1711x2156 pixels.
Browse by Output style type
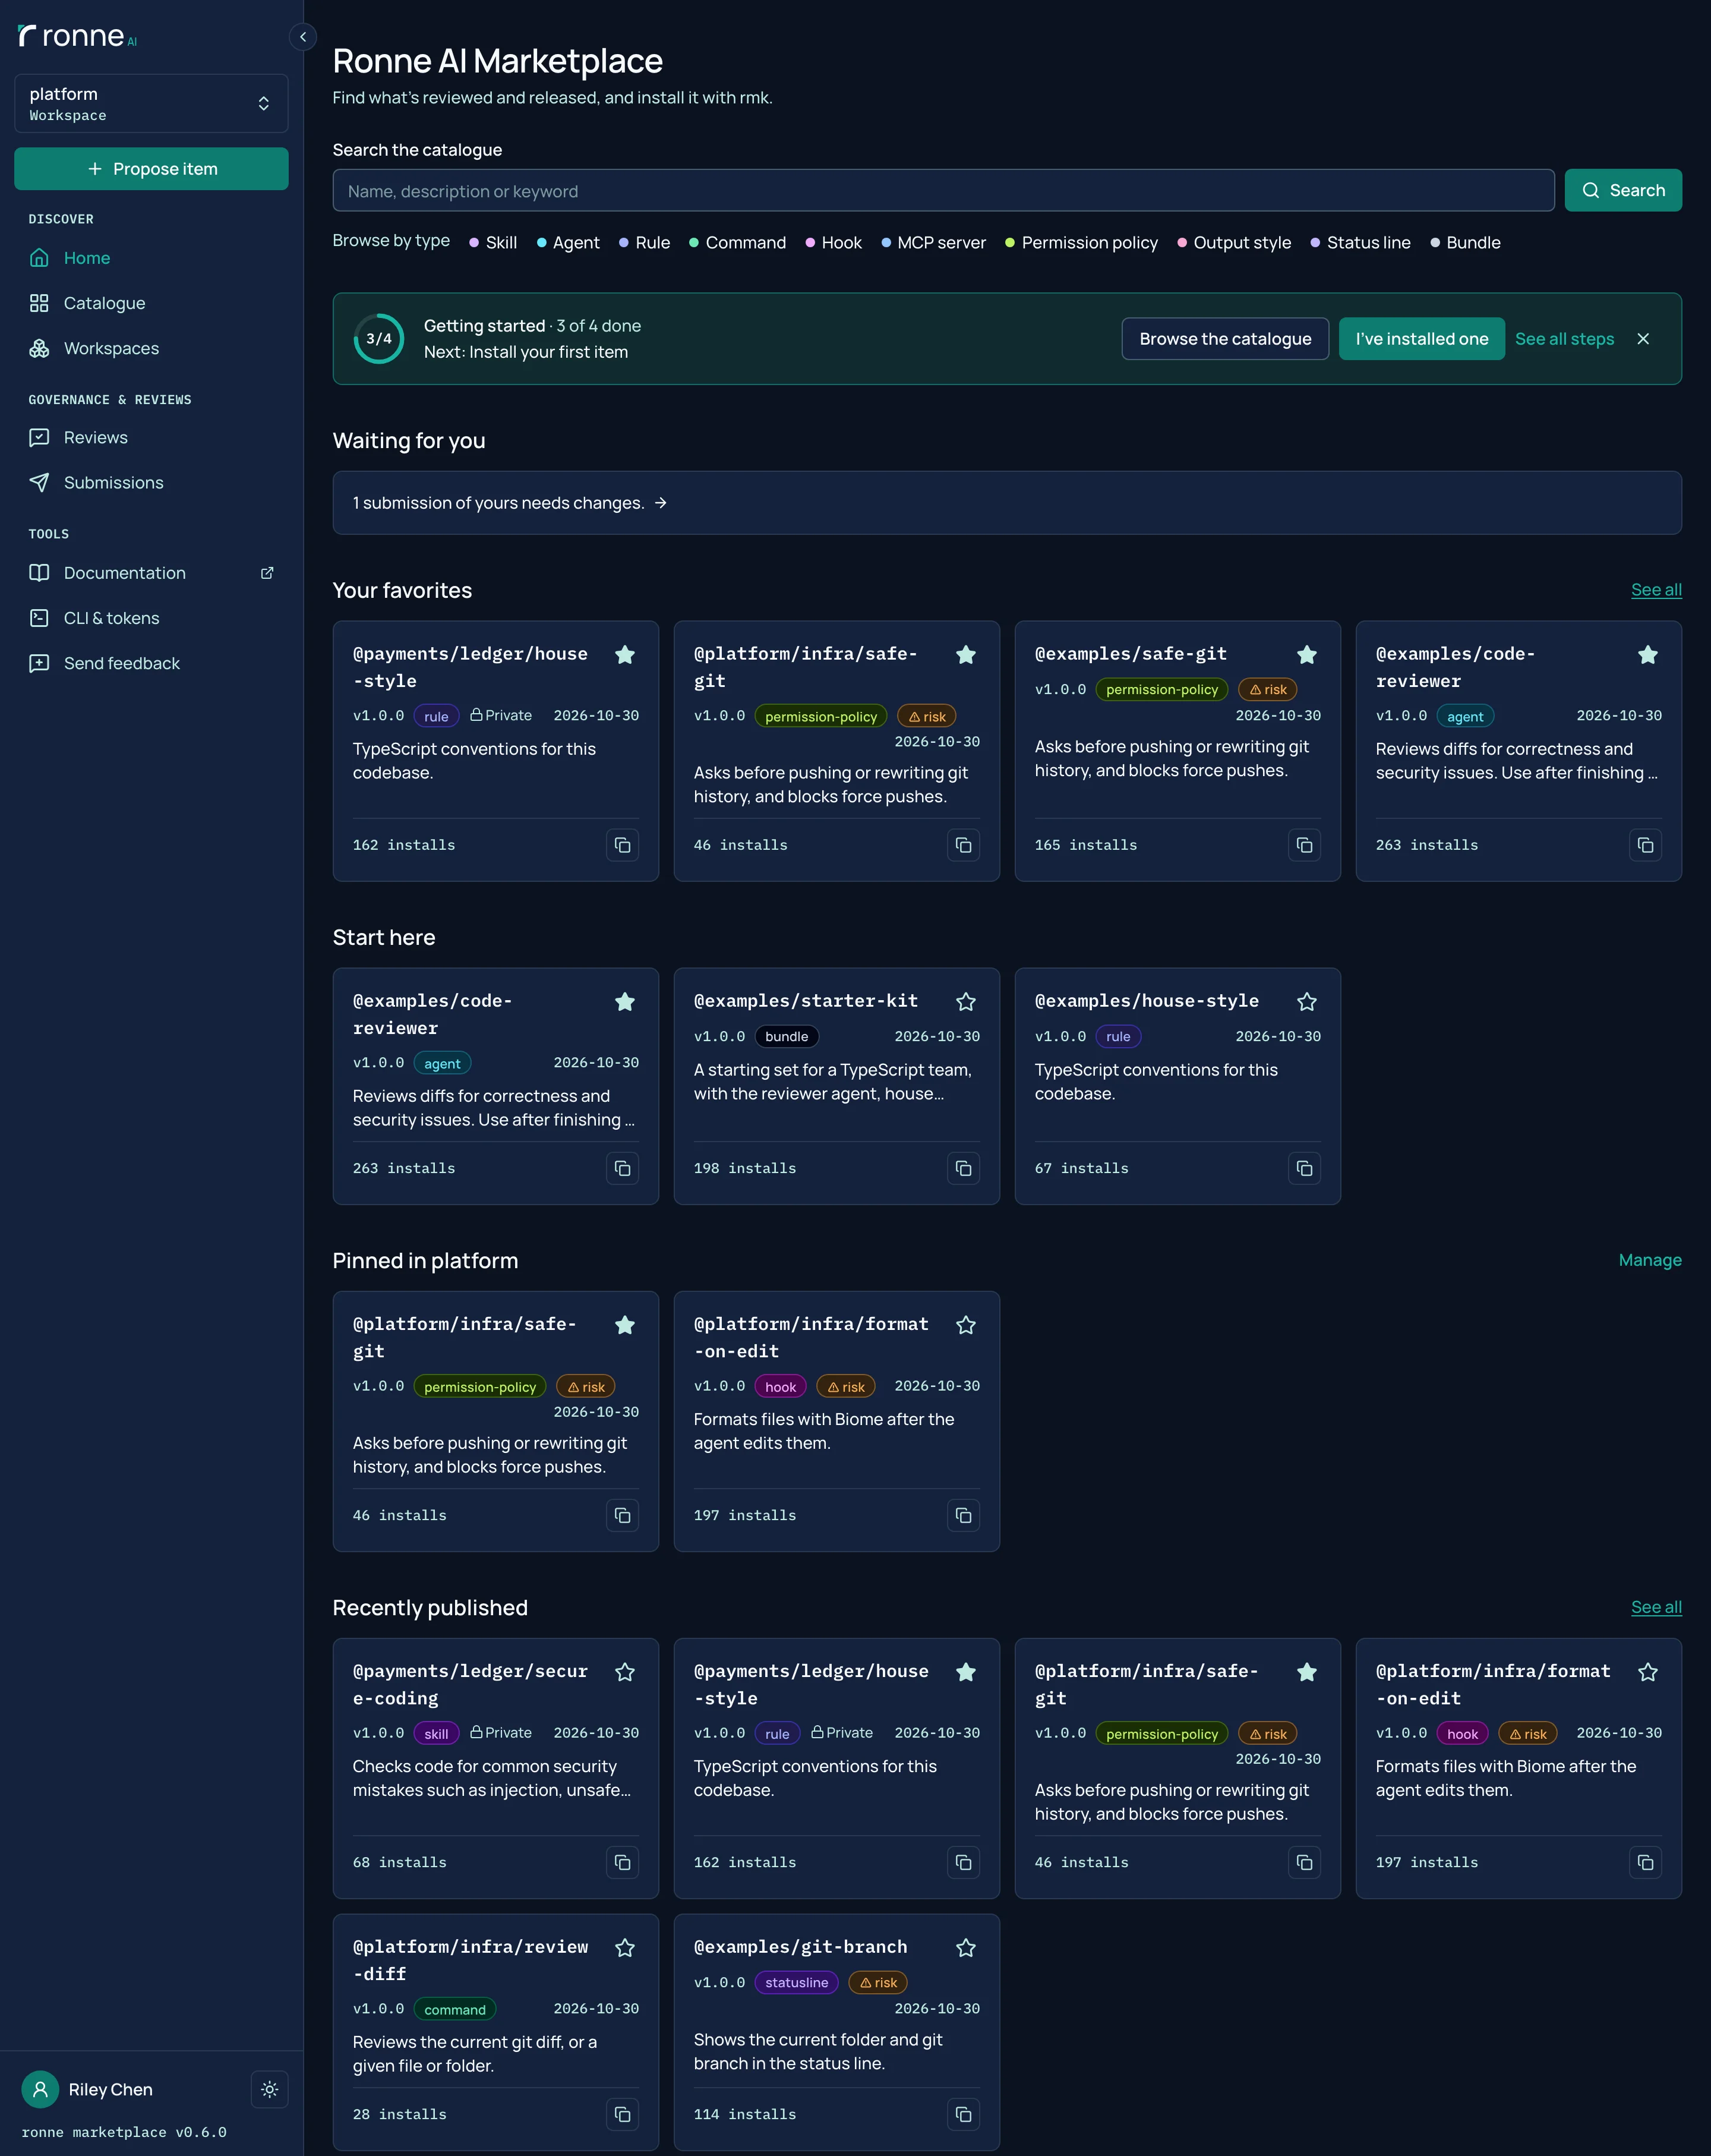pyautogui.click(x=1233, y=243)
